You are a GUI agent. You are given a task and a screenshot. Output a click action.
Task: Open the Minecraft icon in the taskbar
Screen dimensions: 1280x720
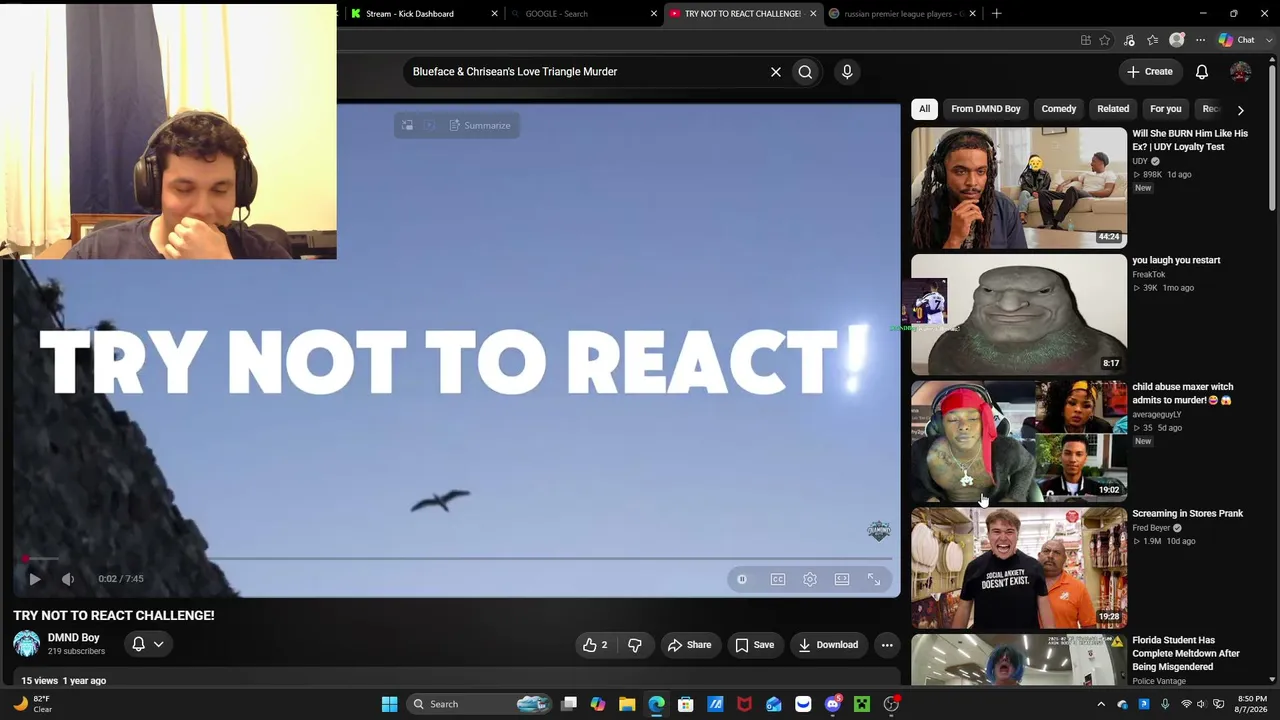pyautogui.click(x=862, y=704)
